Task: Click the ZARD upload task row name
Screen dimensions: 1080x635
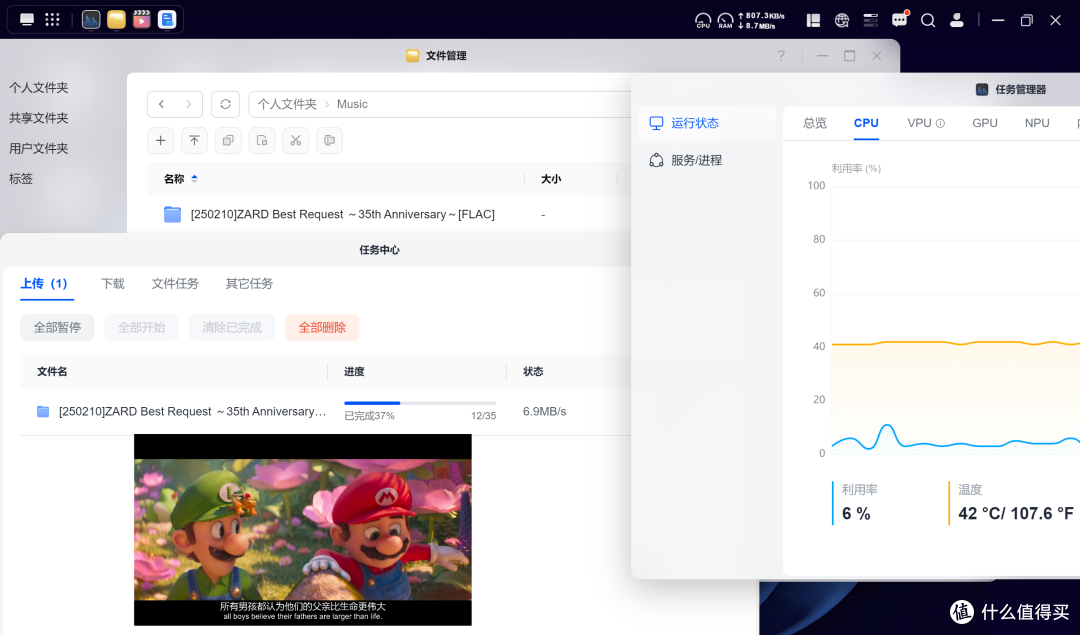Action: (x=192, y=411)
